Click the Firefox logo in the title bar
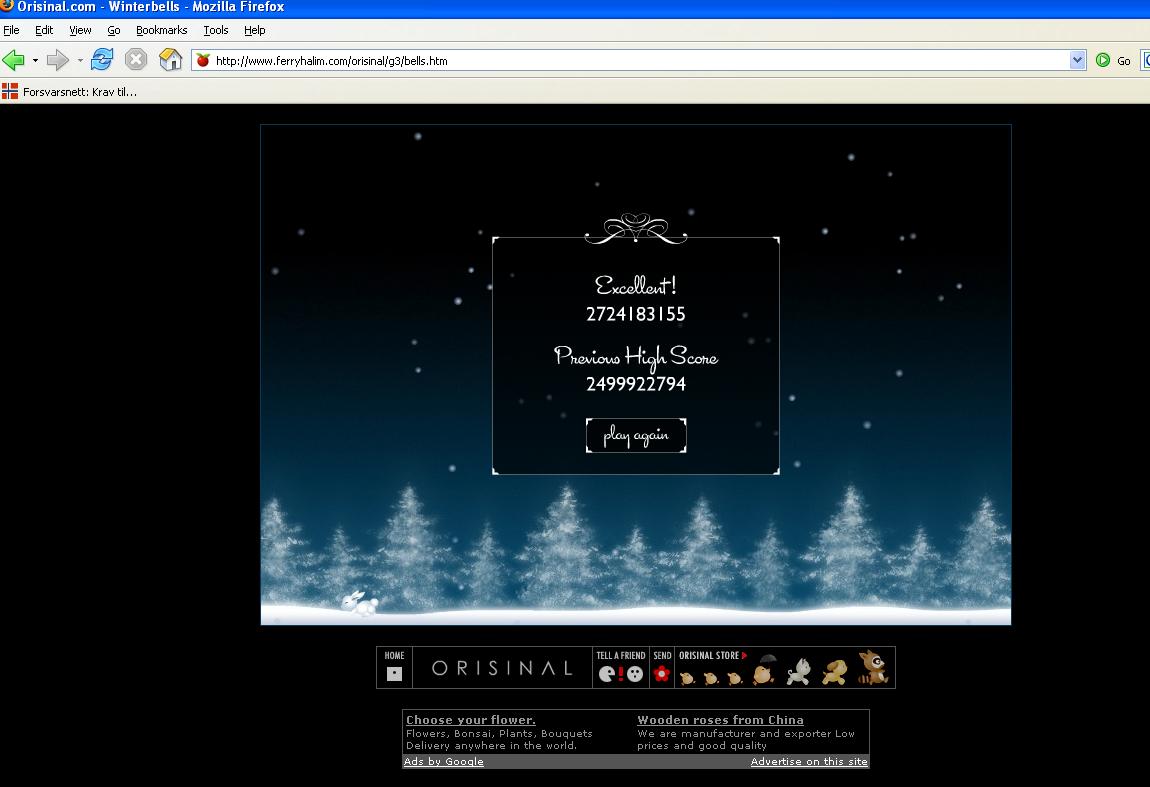 7,6
